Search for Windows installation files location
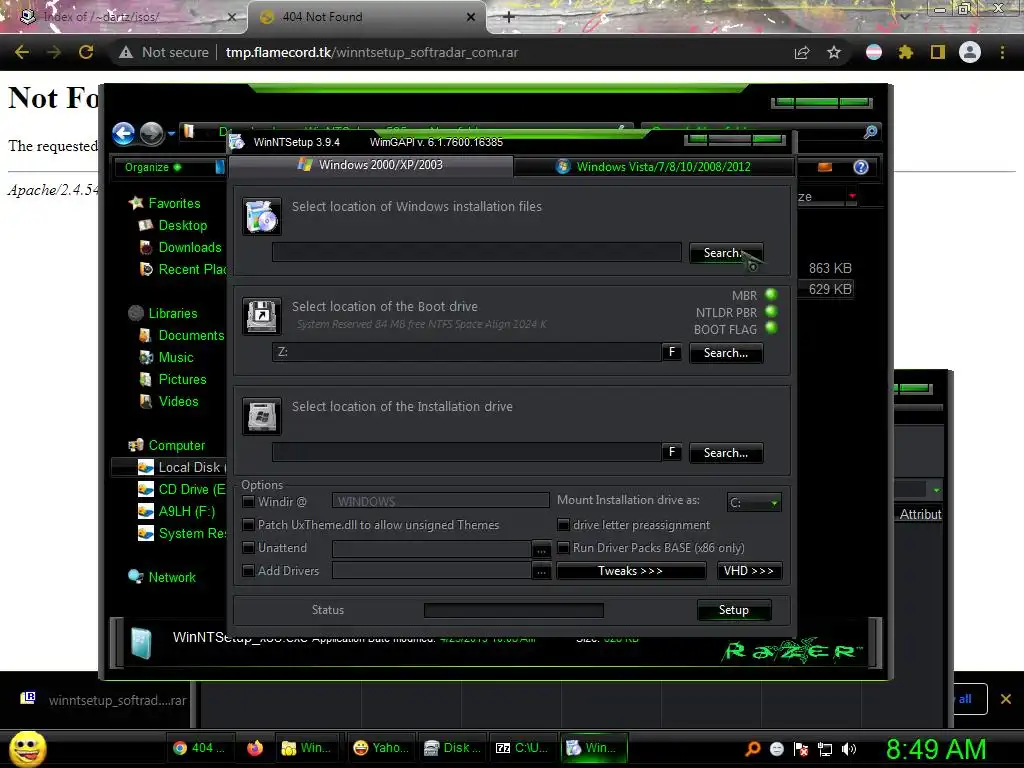The image size is (1024, 768). click(x=726, y=253)
